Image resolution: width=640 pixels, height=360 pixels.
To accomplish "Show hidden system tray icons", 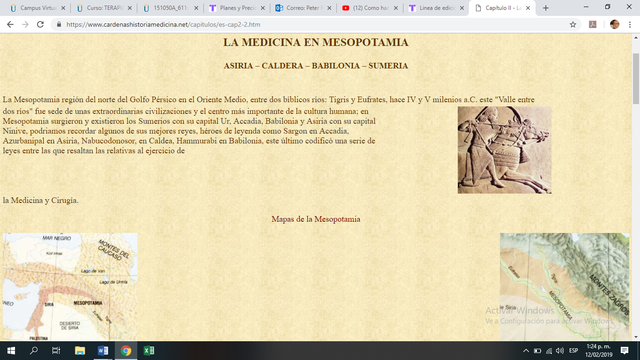I will coord(526,351).
